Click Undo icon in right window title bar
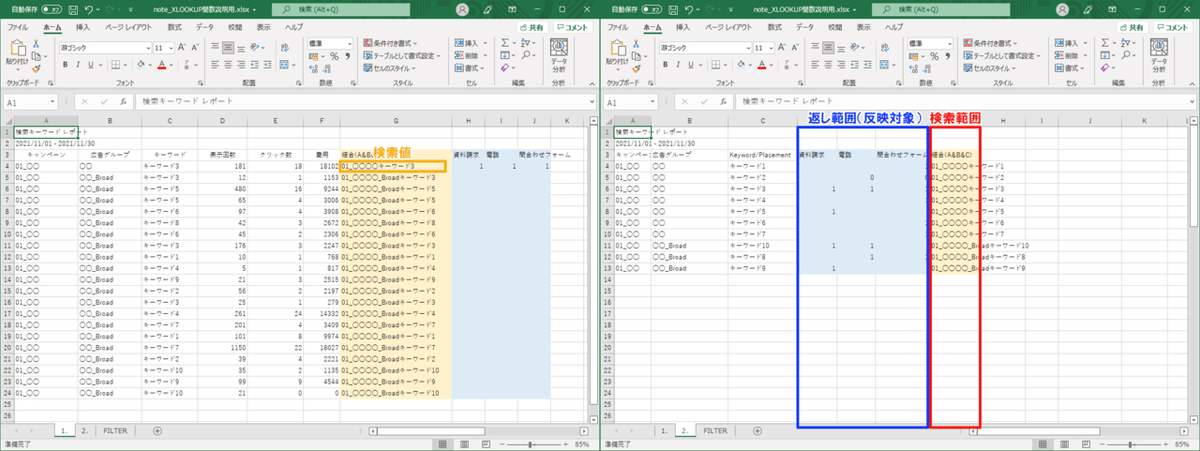The width and height of the screenshot is (1200, 451). click(x=688, y=9)
